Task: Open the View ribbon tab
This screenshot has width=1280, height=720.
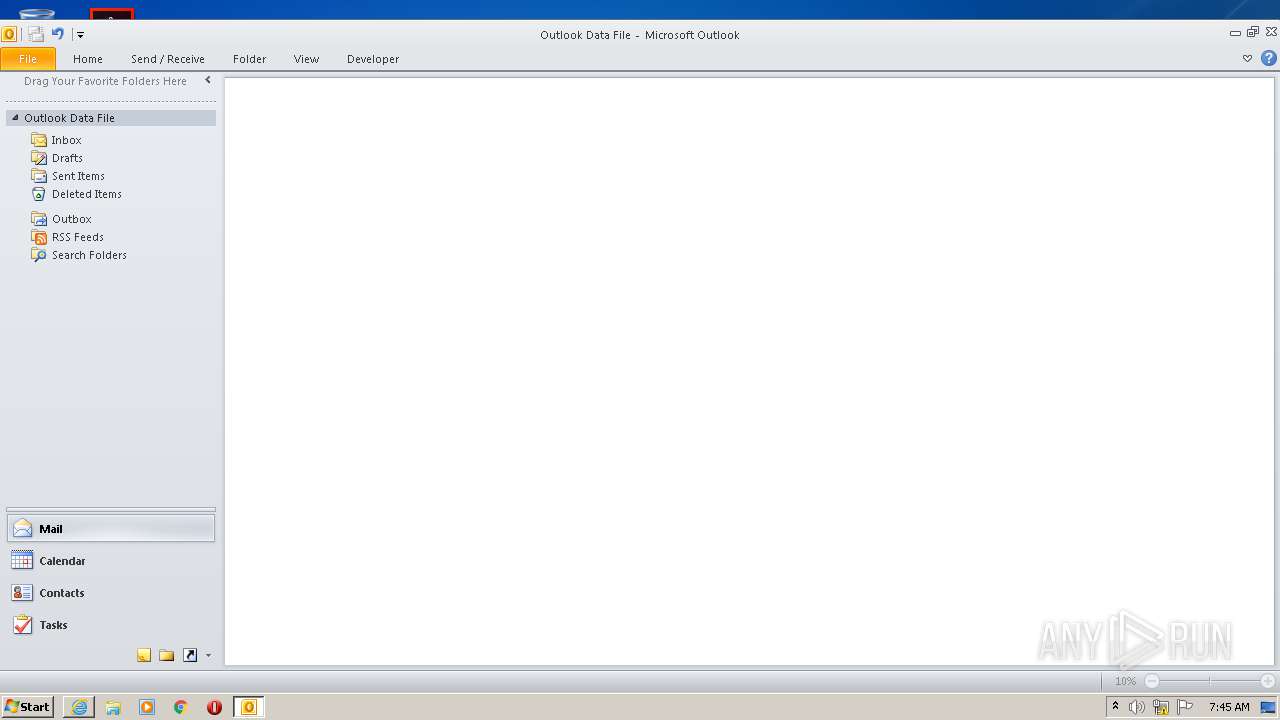Action: click(x=306, y=59)
